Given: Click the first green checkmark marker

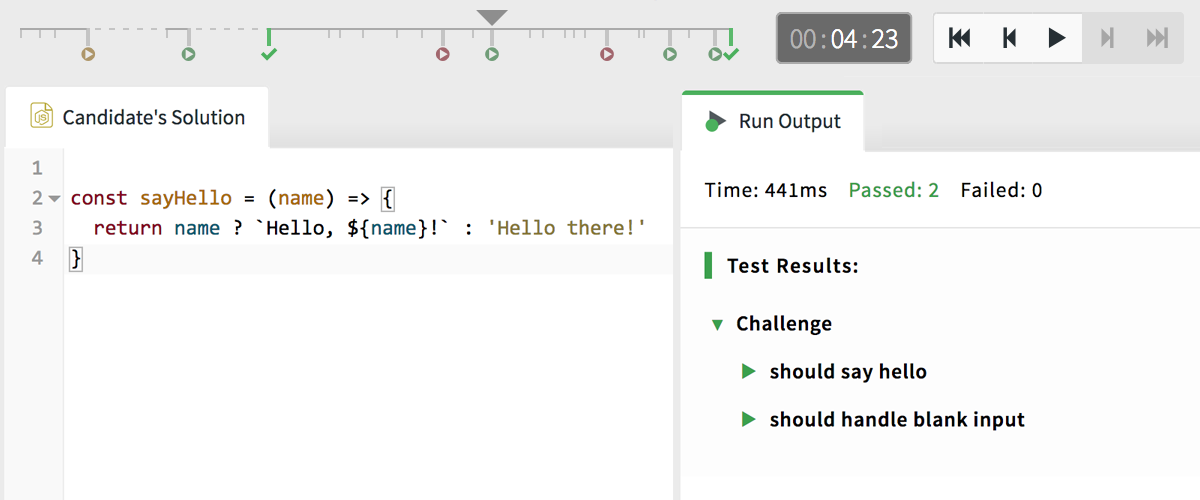Looking at the screenshot, I should pyautogui.click(x=268, y=53).
